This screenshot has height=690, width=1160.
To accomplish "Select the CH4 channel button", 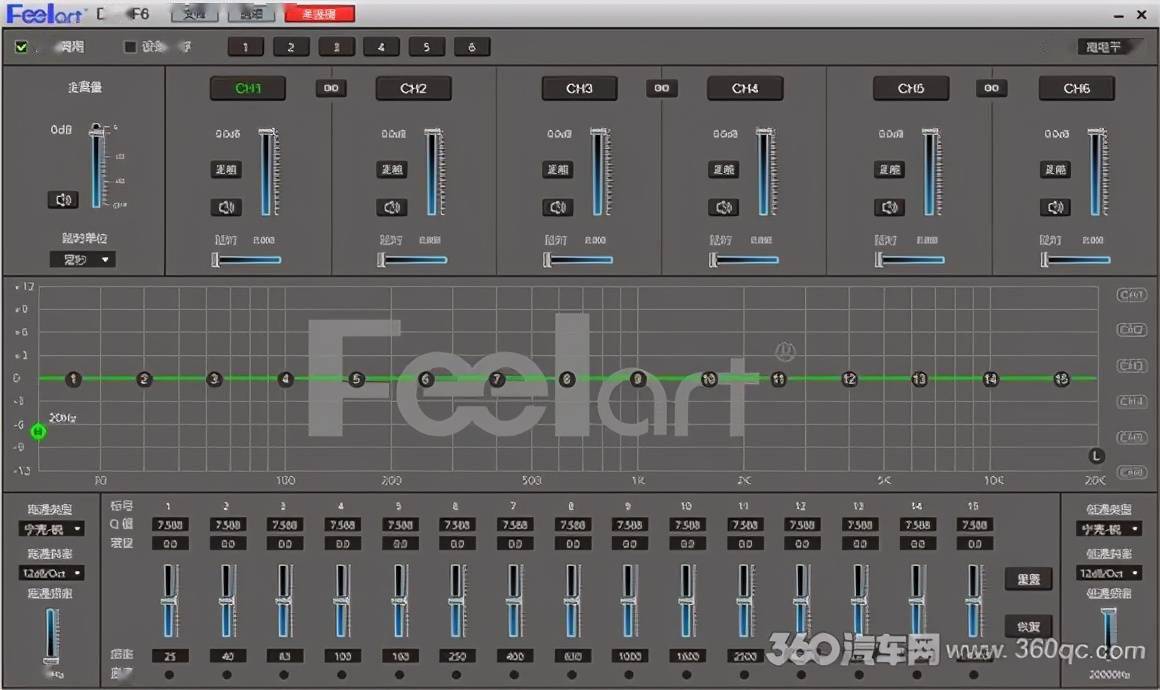I will [x=744, y=89].
